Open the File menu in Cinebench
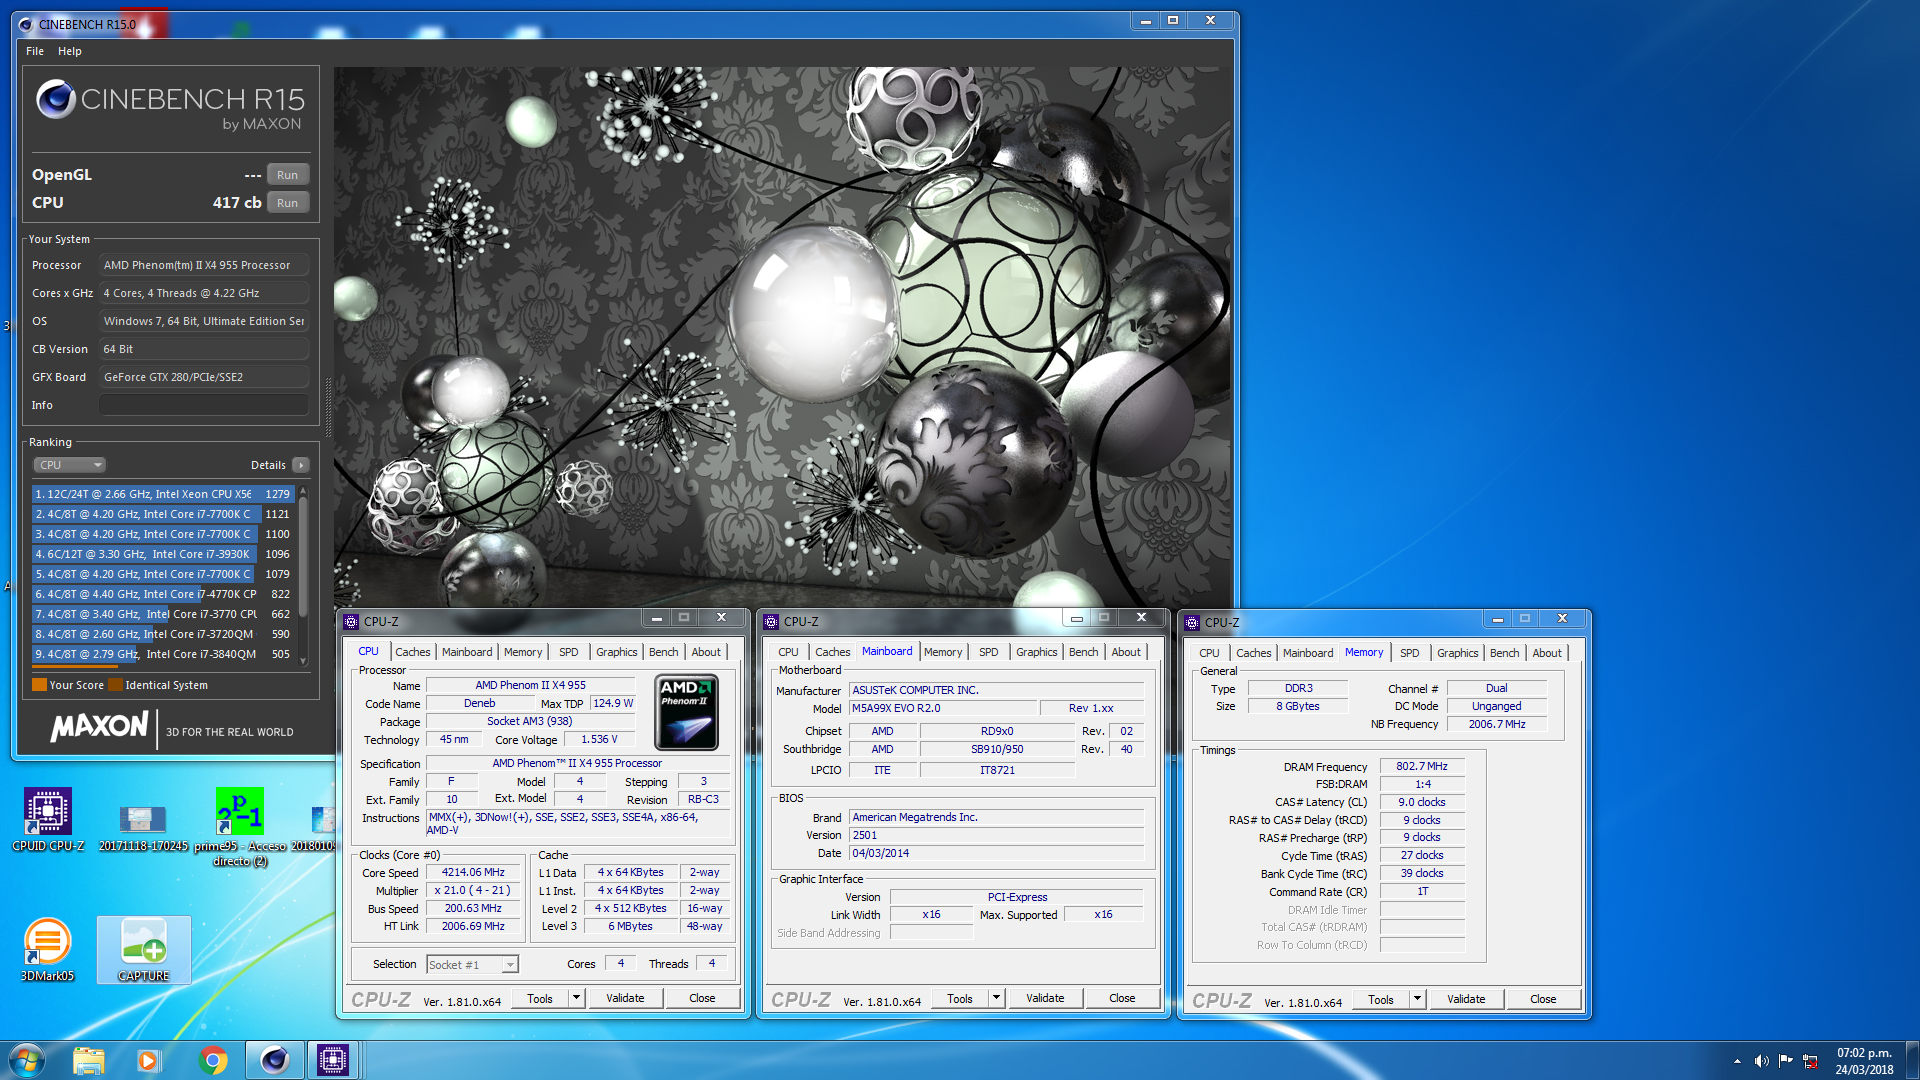Viewport: 1920px width, 1080px height. pos(35,51)
